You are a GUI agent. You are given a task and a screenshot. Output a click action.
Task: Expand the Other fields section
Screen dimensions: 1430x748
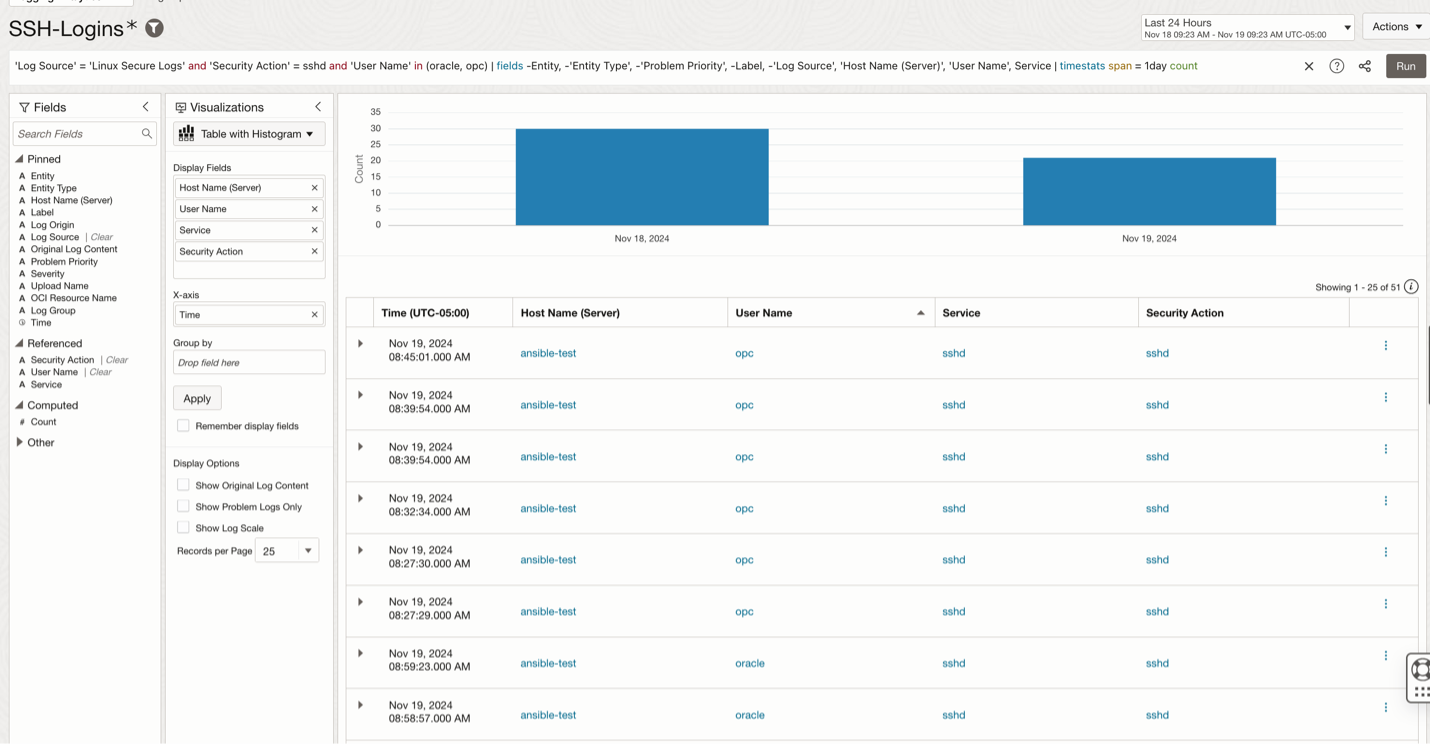pyautogui.click(x=20, y=442)
